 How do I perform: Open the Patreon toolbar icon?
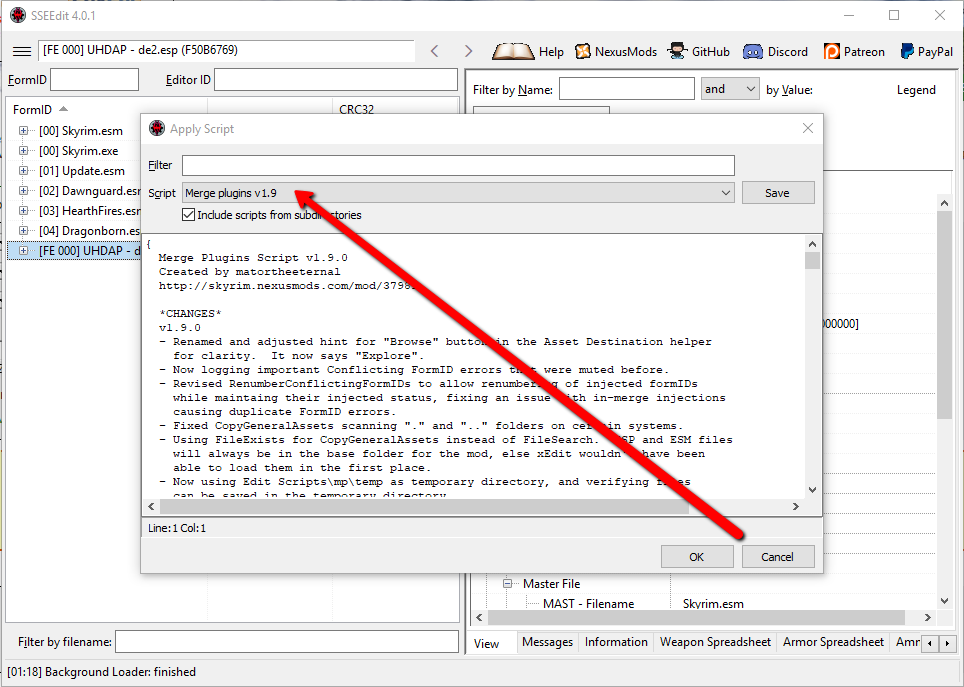pos(832,51)
